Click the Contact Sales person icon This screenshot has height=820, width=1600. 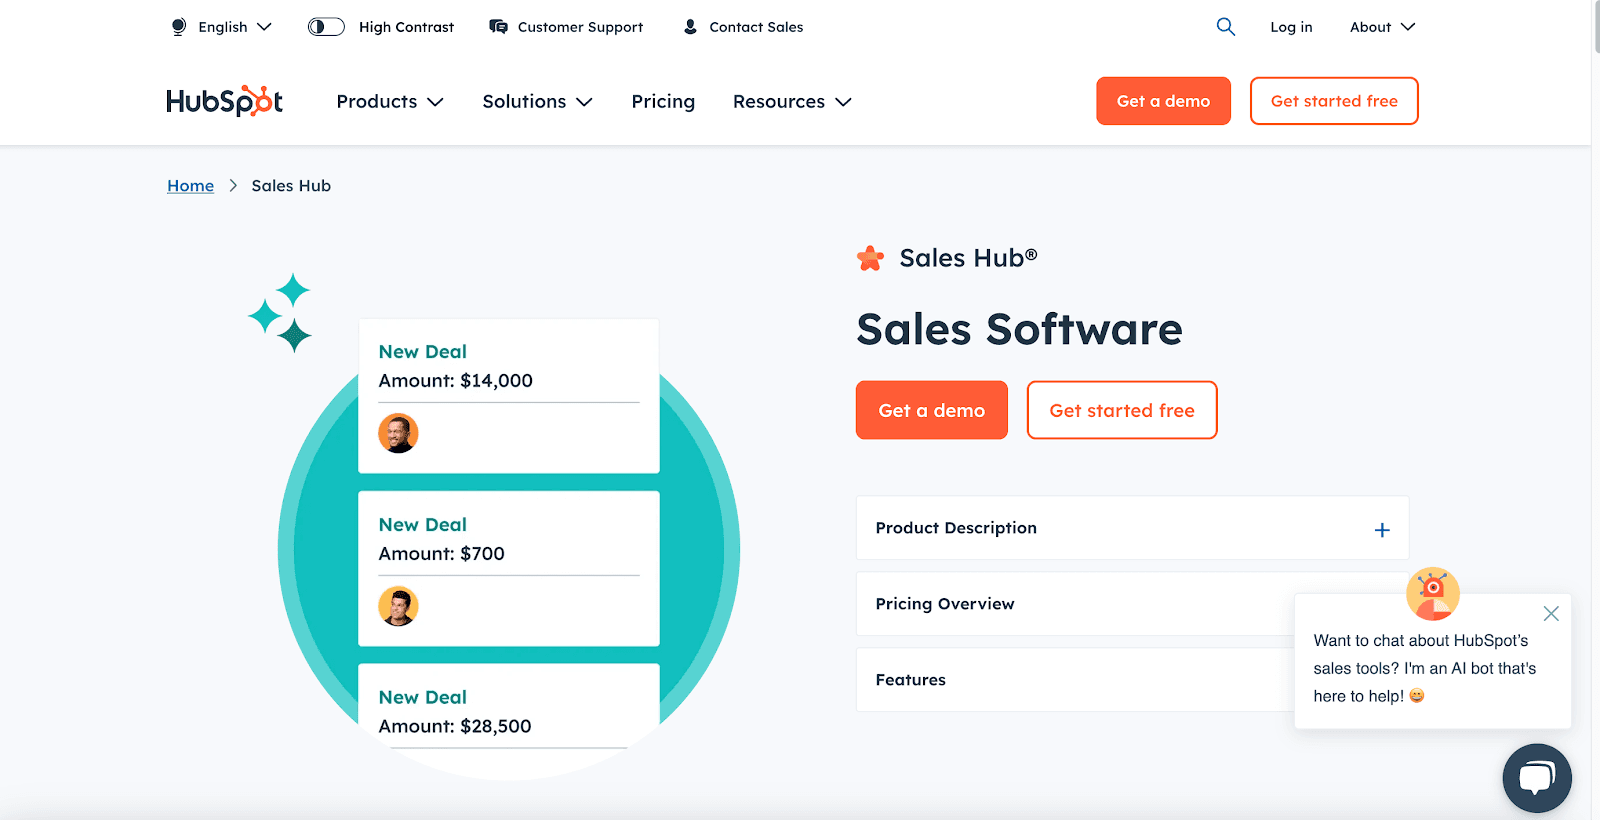point(690,27)
